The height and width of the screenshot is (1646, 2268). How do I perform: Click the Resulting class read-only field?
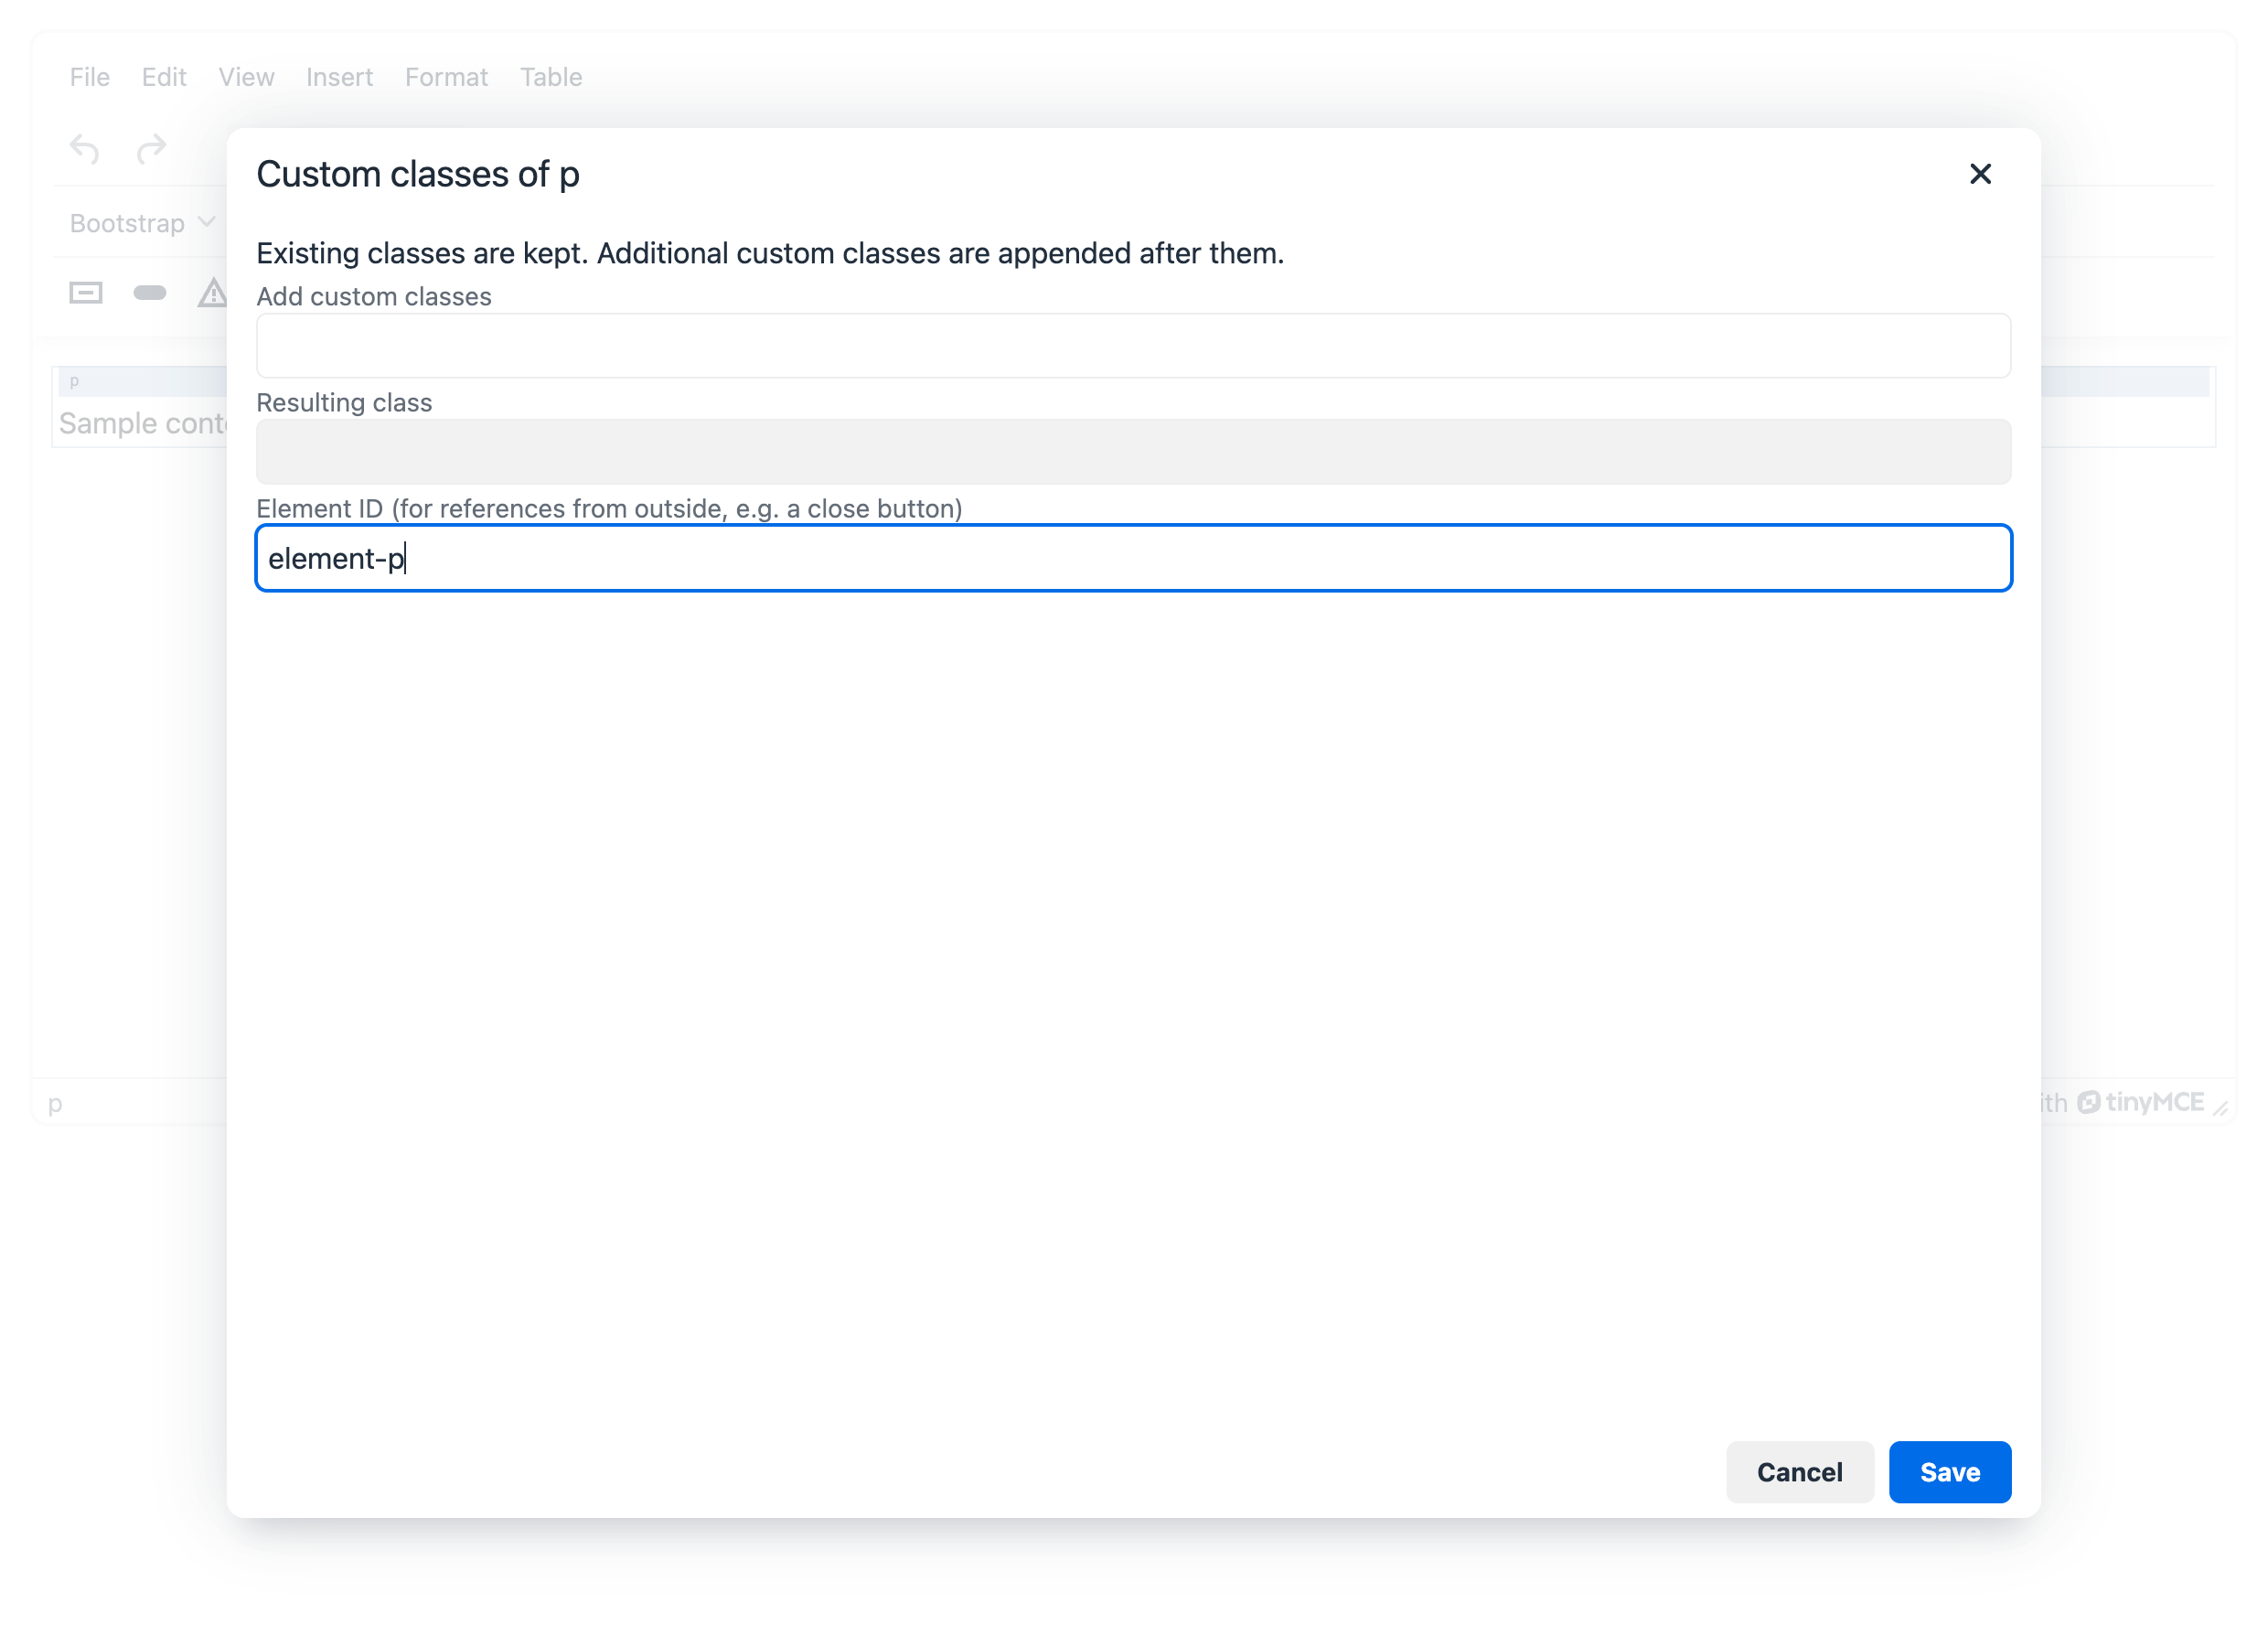click(x=1133, y=452)
